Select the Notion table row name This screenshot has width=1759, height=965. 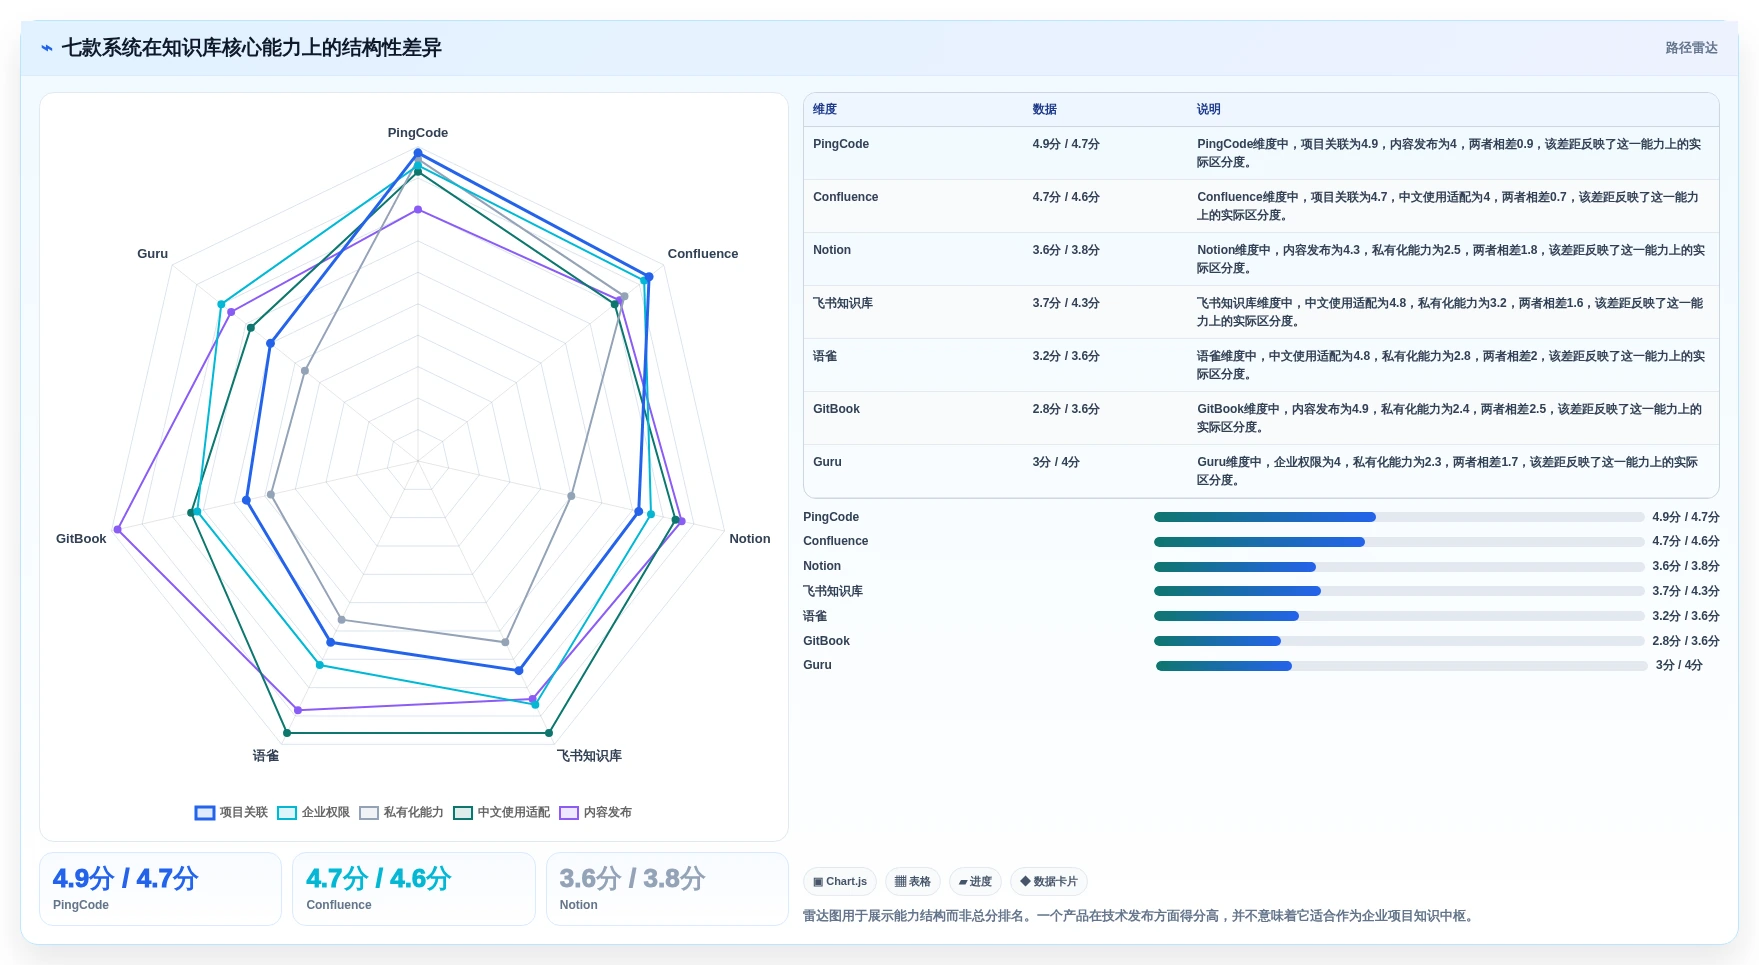coord(832,250)
